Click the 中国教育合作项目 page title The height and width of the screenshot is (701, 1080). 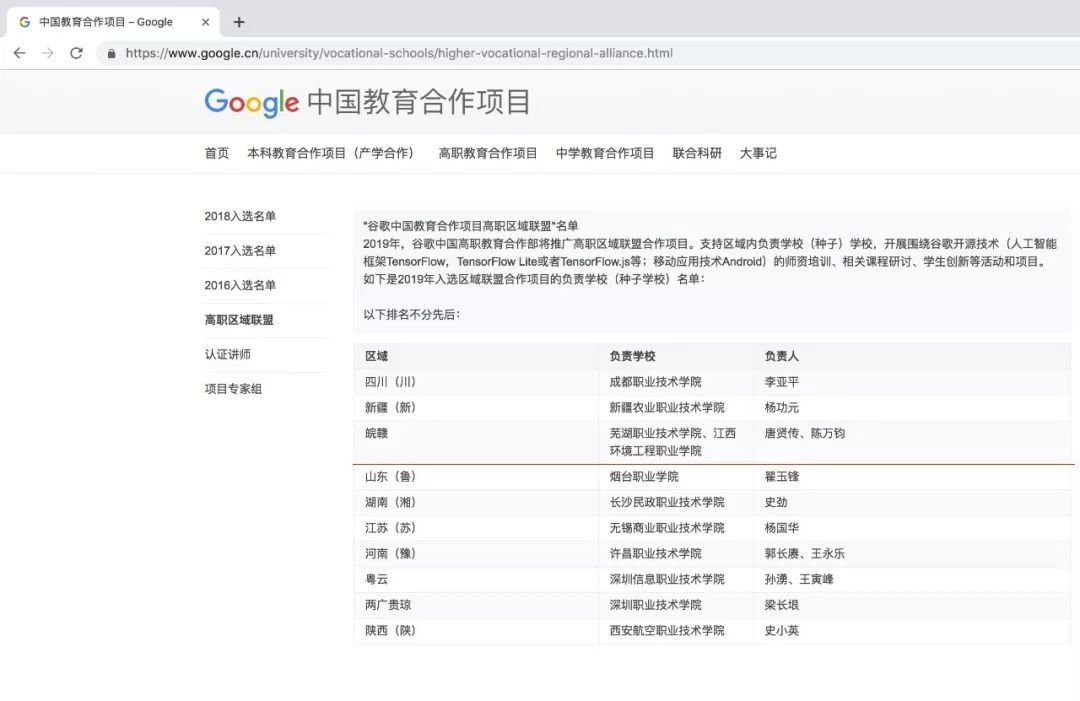coord(419,102)
